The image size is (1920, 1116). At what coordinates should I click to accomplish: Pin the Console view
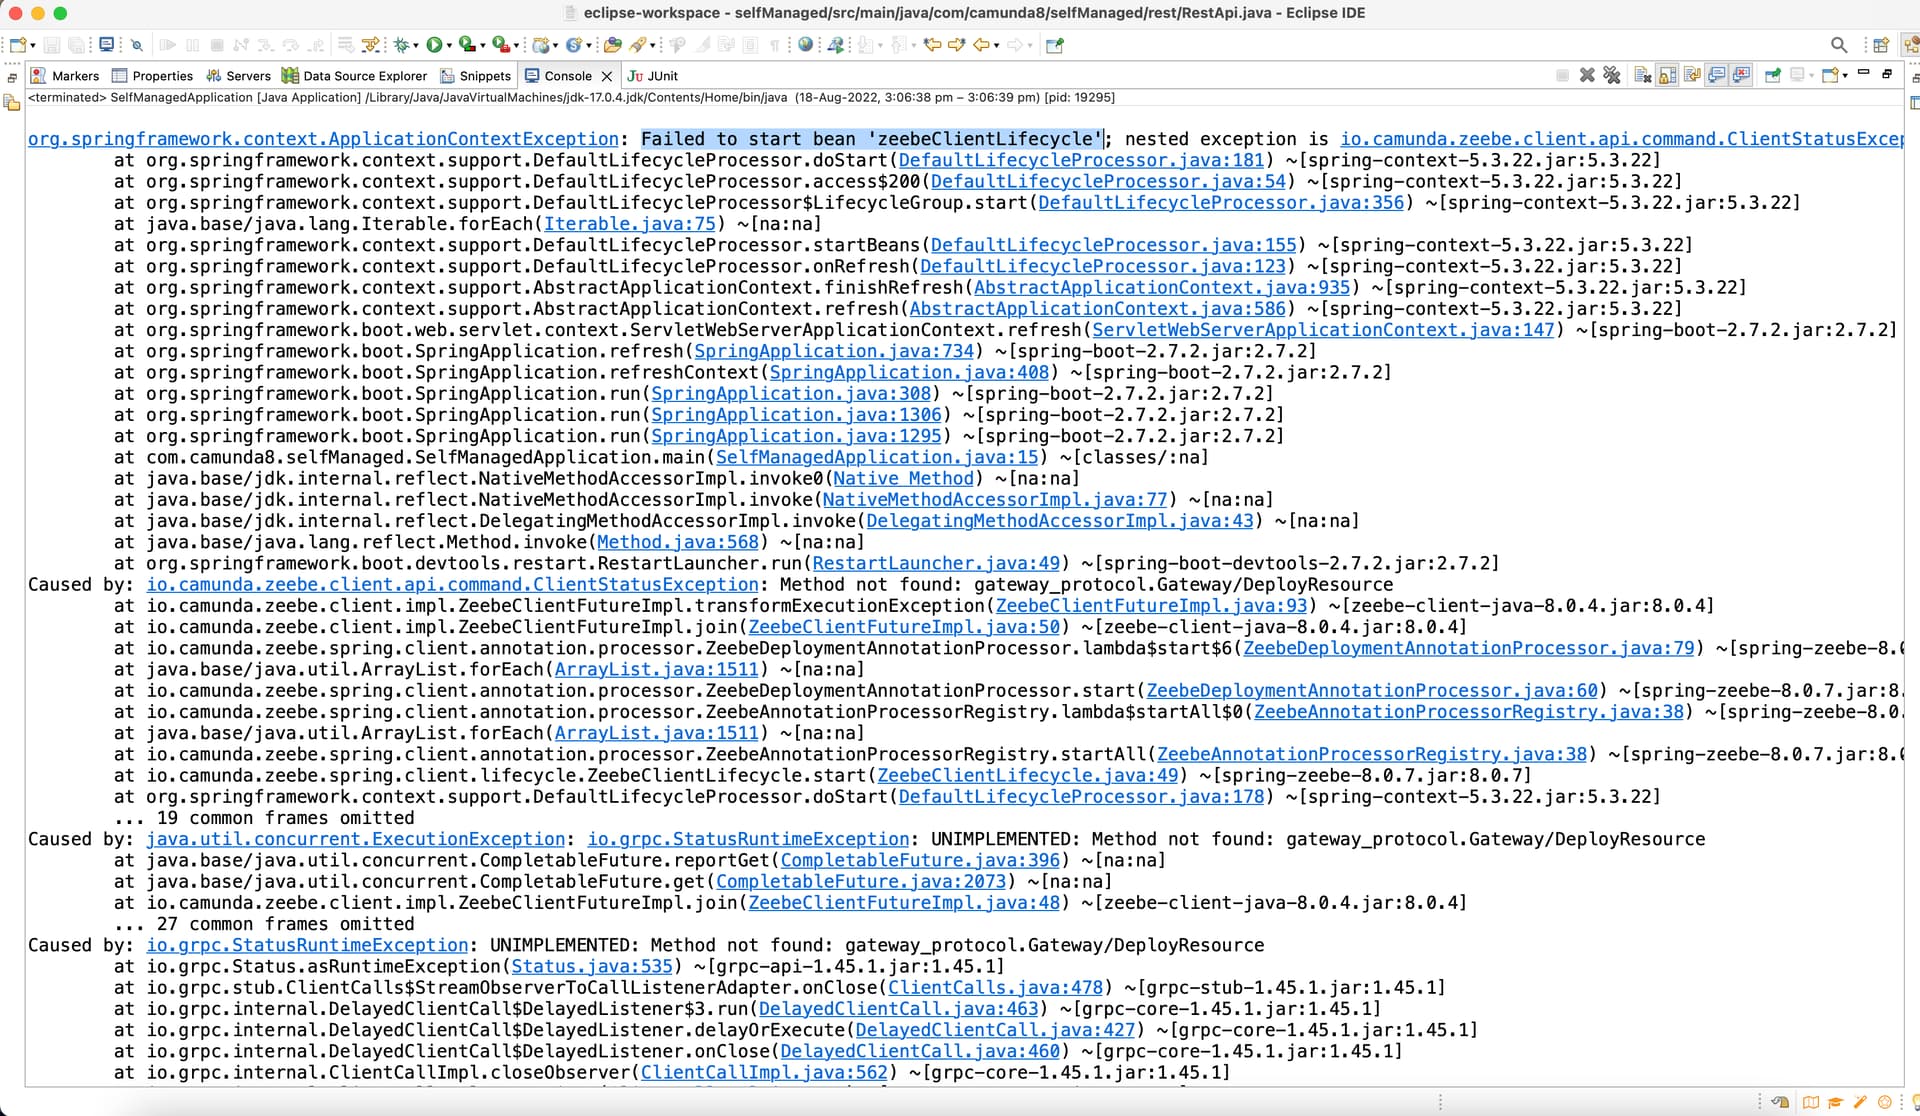coord(1773,76)
